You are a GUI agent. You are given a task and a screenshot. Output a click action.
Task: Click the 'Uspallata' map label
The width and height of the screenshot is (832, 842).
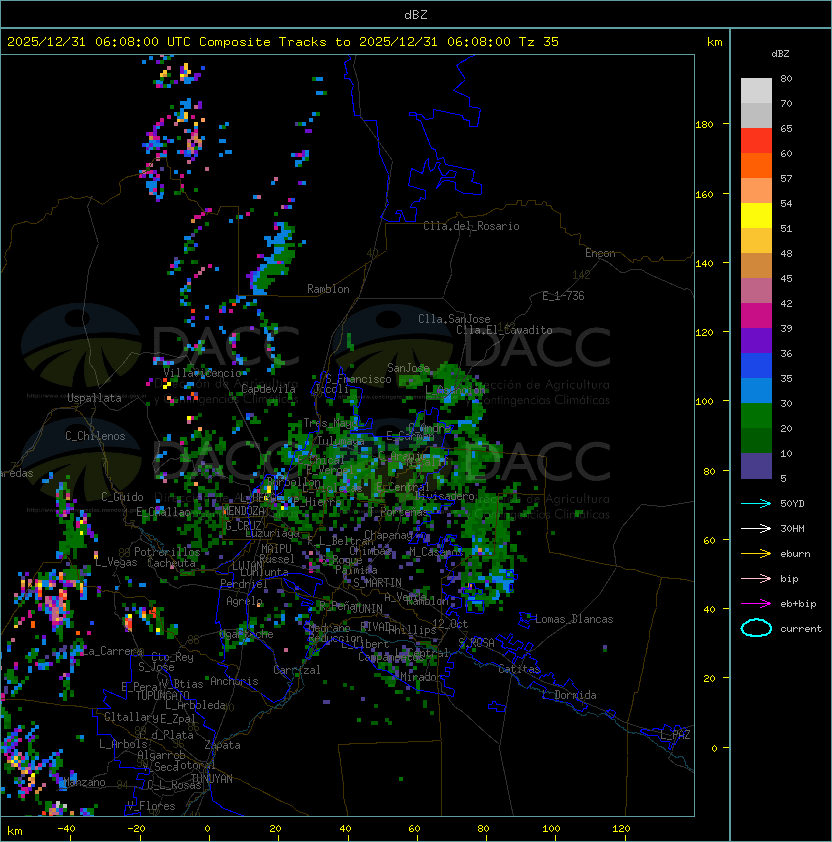[x=95, y=398]
